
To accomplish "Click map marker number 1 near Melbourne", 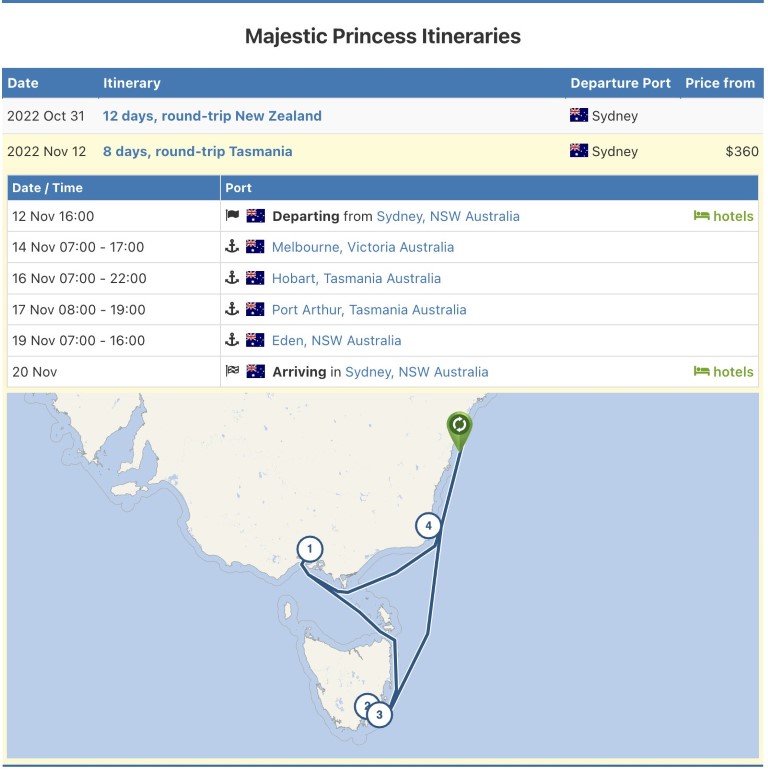I will 310,549.
